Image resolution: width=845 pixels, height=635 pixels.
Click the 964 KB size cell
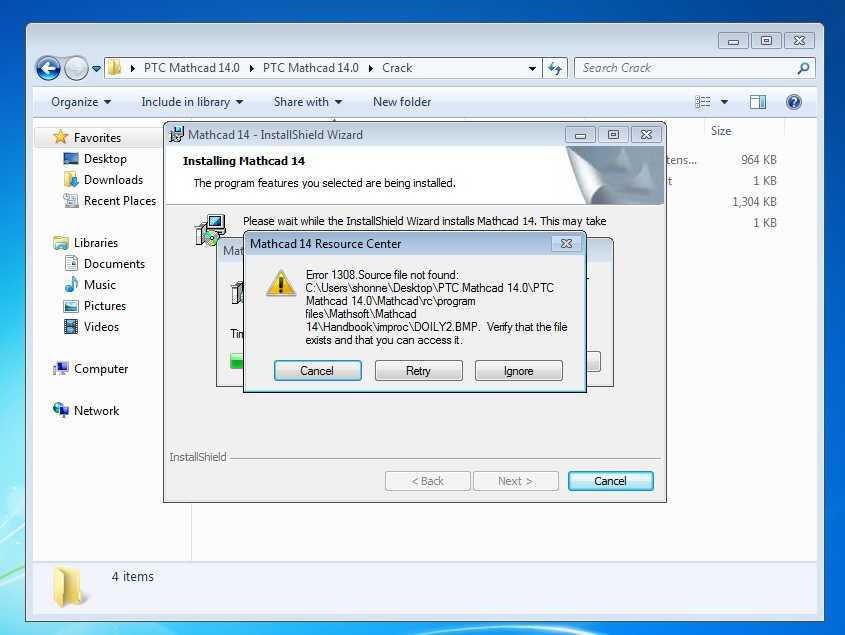click(759, 160)
